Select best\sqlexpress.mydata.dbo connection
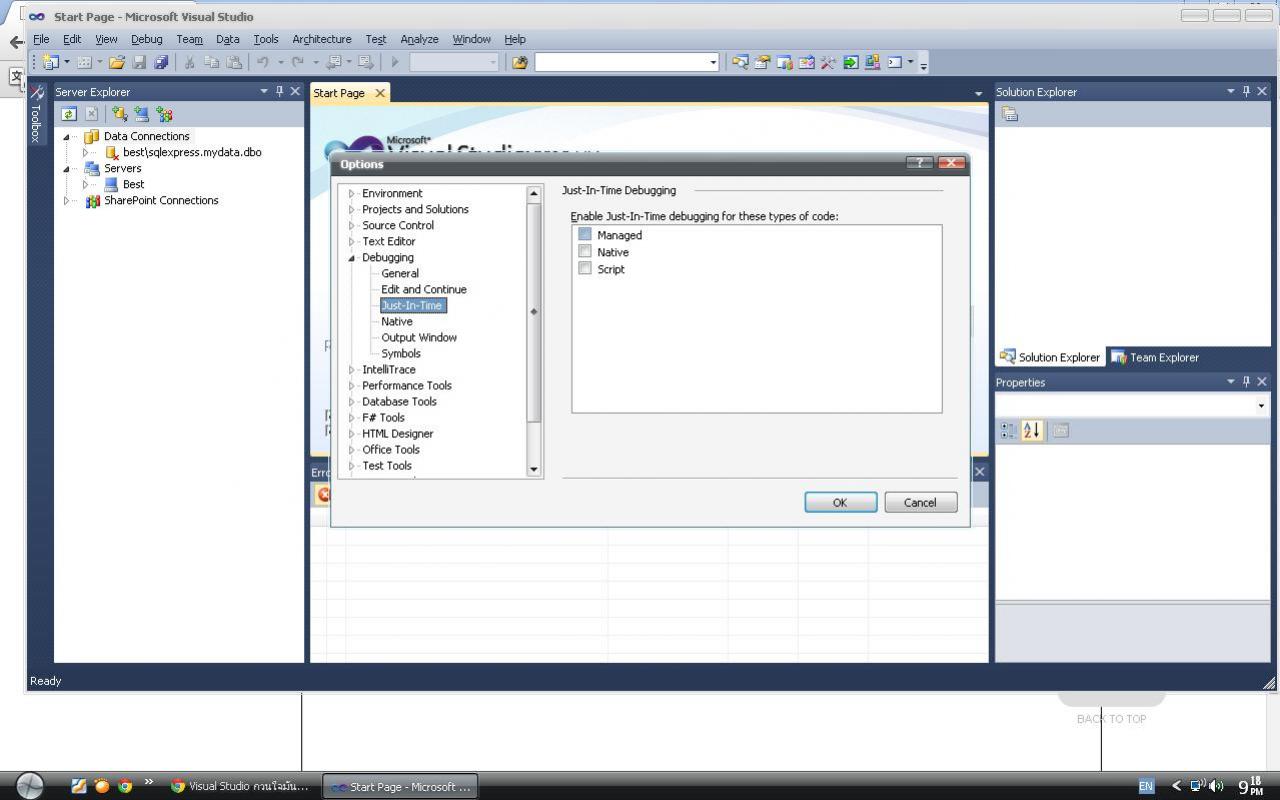 (192, 152)
